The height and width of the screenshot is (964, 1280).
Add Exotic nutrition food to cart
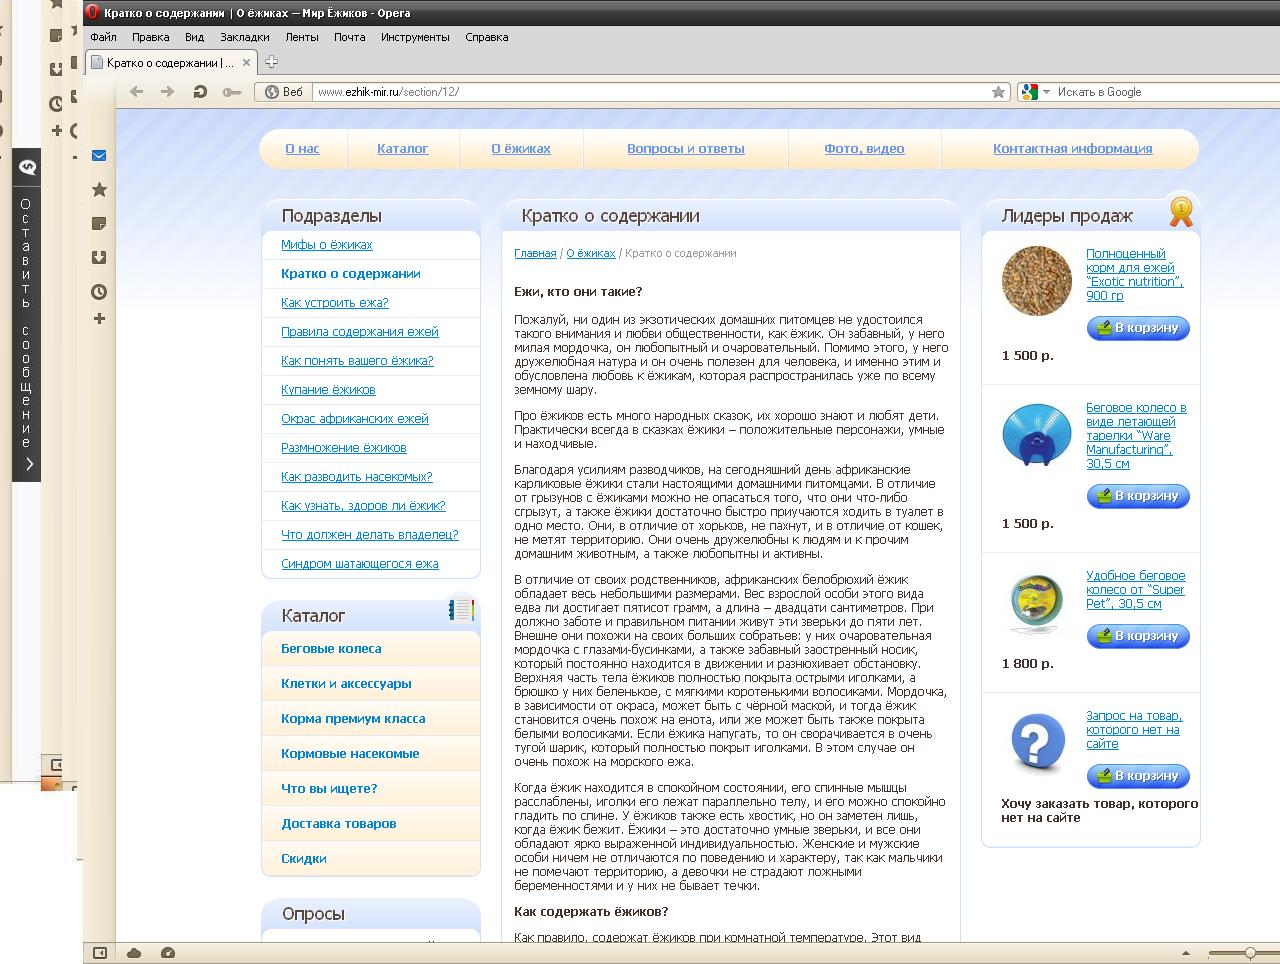[x=1138, y=328]
